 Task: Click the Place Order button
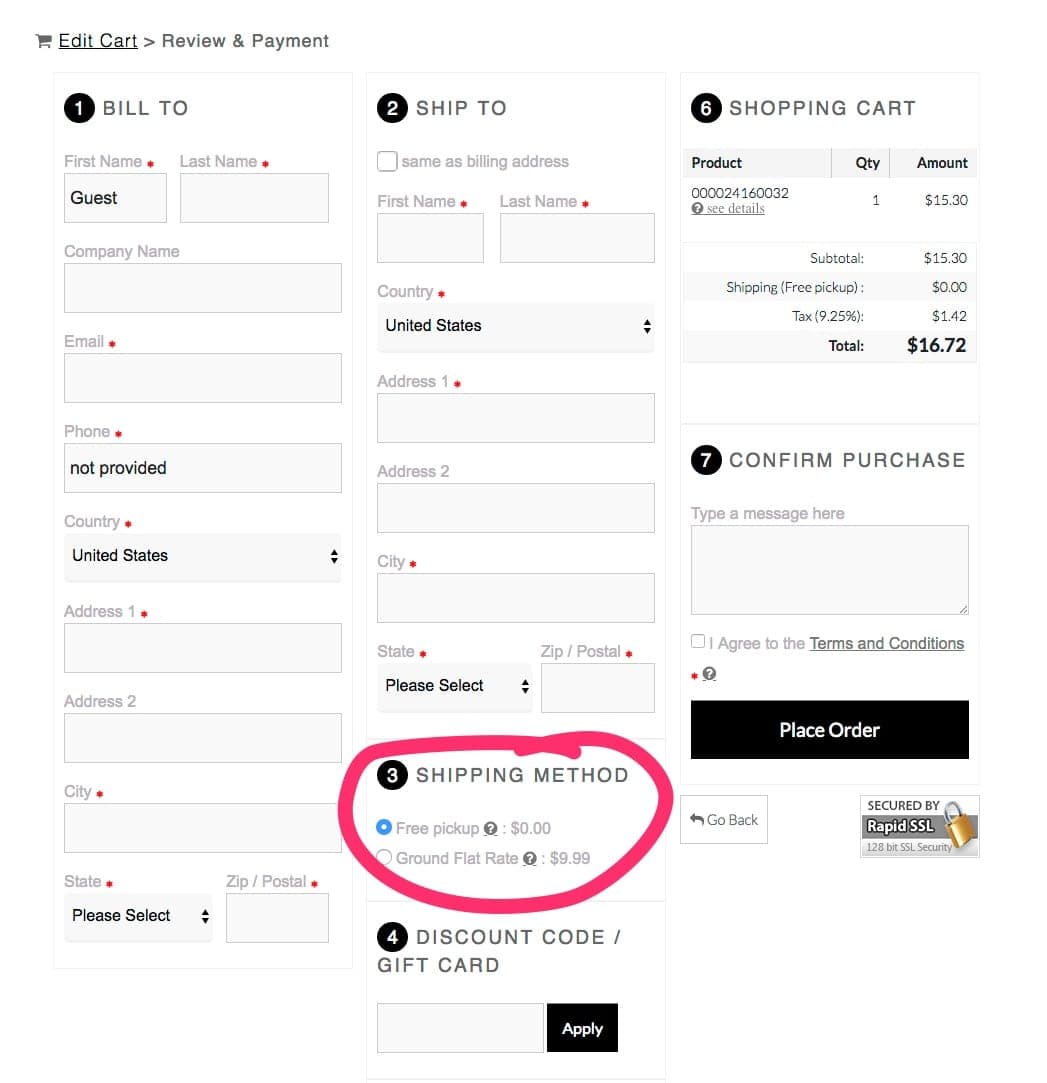(829, 730)
